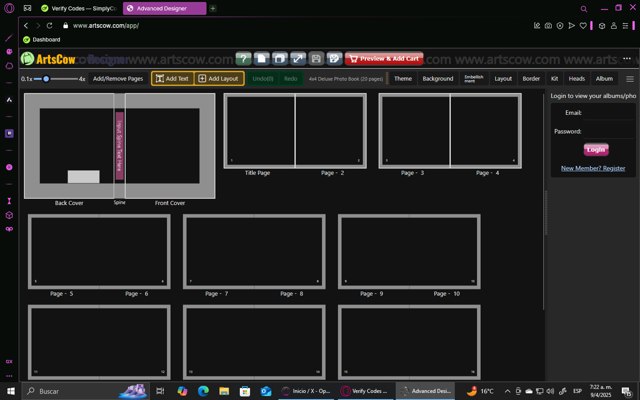Select the Page 3 and Page 4 spread

(x=450, y=131)
